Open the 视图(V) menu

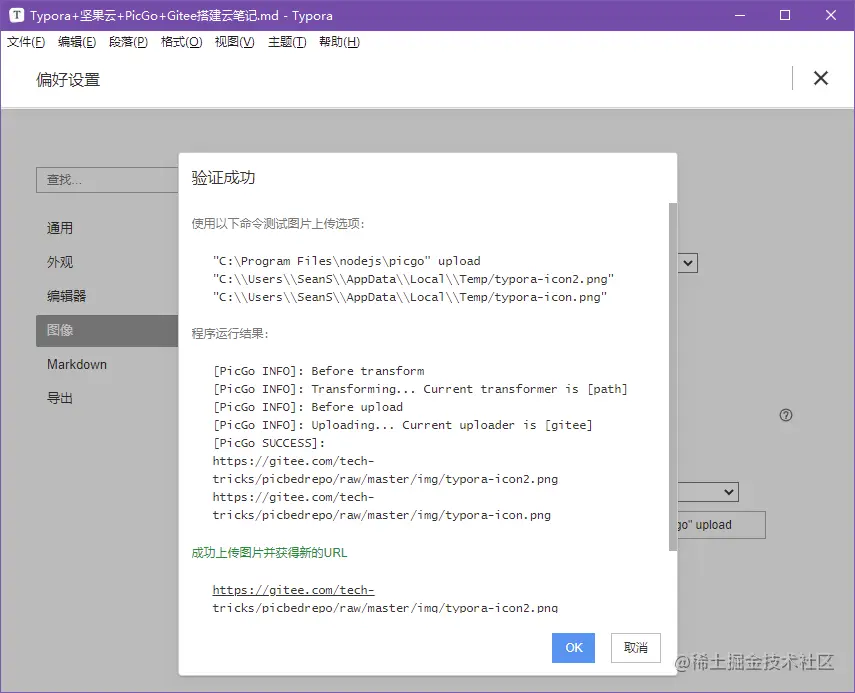click(234, 42)
